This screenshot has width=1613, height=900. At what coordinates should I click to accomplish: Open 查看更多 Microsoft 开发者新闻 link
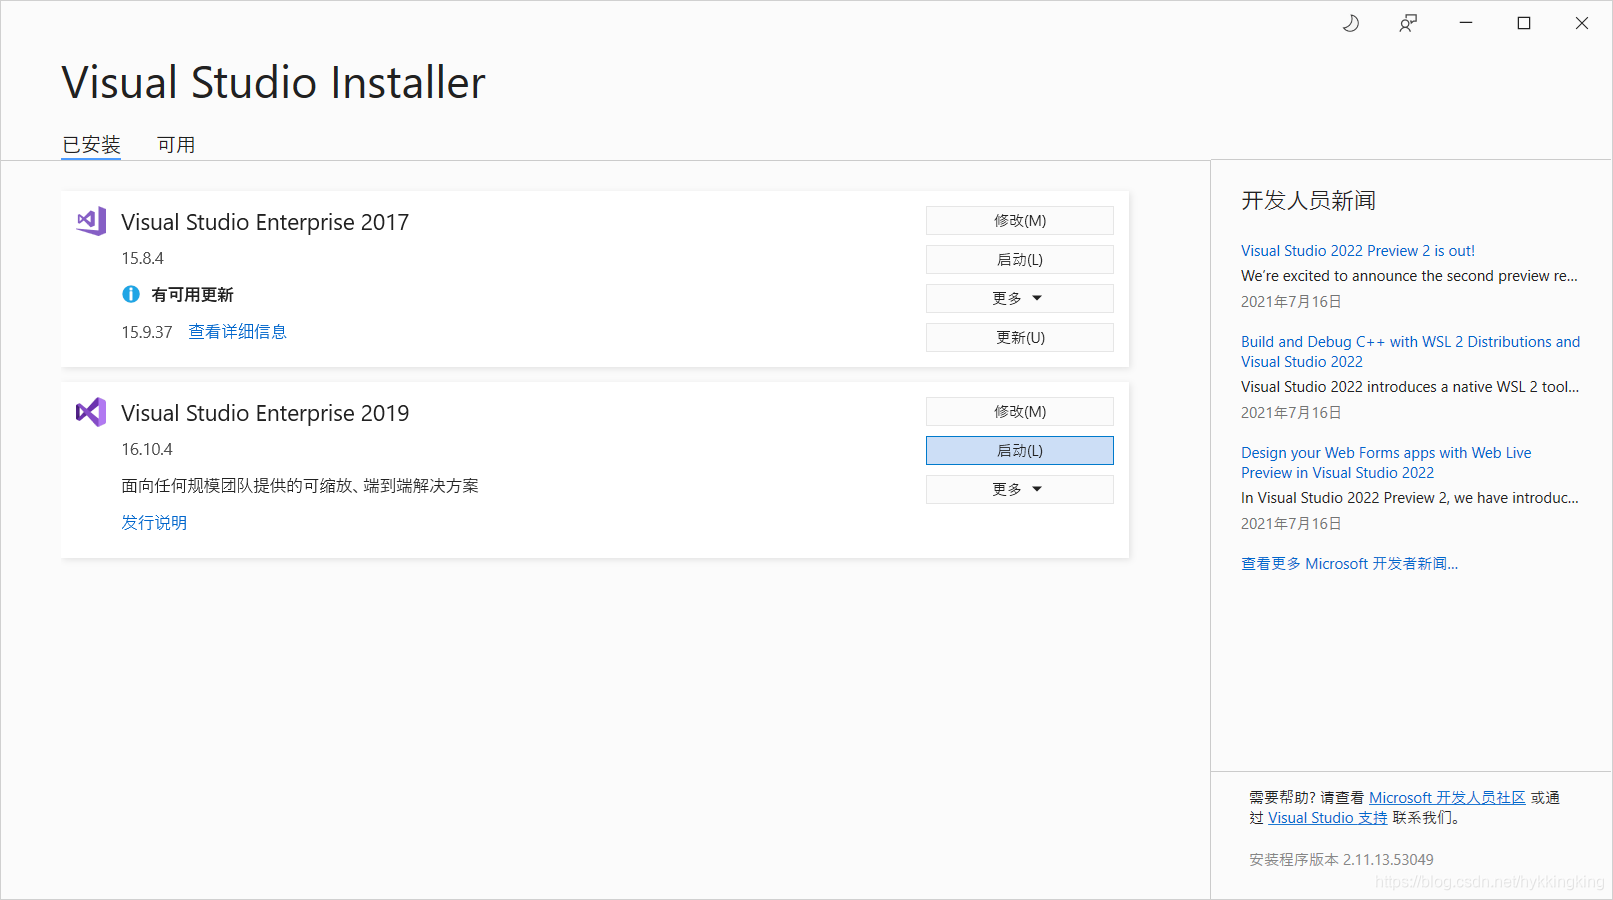pos(1349,564)
